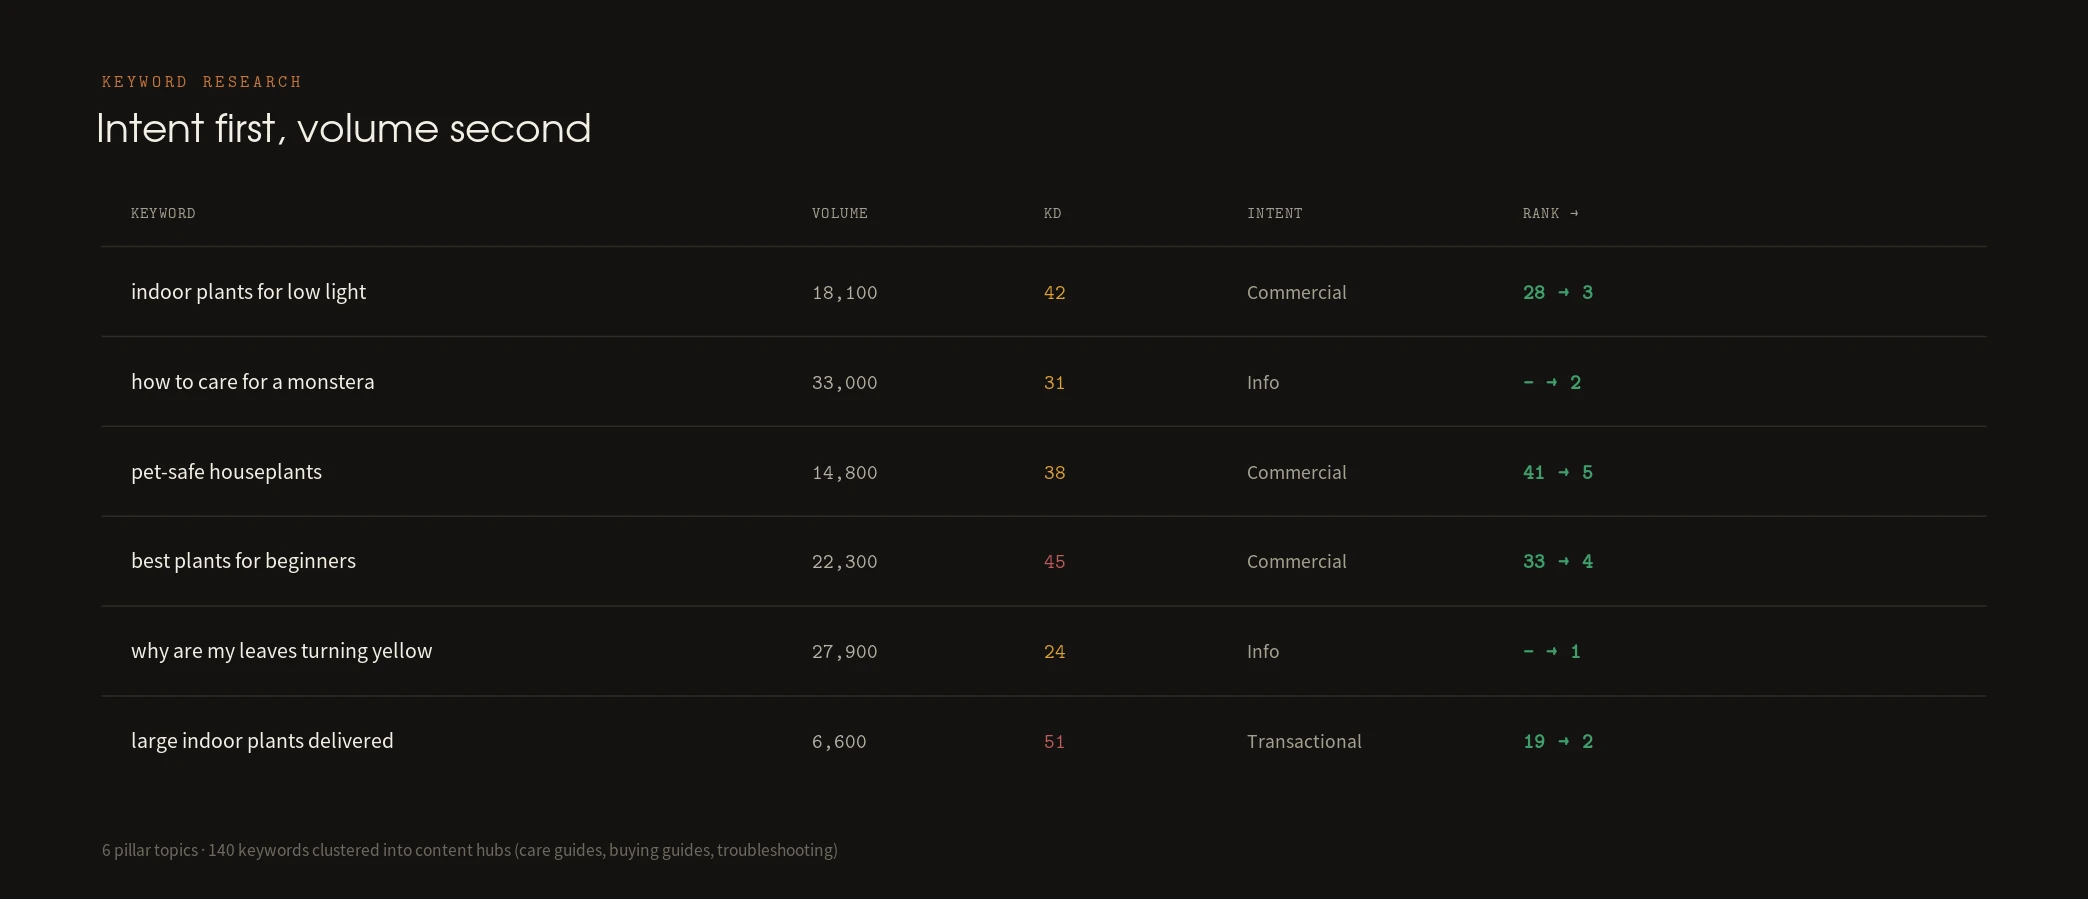Click the volume value 33,000

click(x=844, y=382)
